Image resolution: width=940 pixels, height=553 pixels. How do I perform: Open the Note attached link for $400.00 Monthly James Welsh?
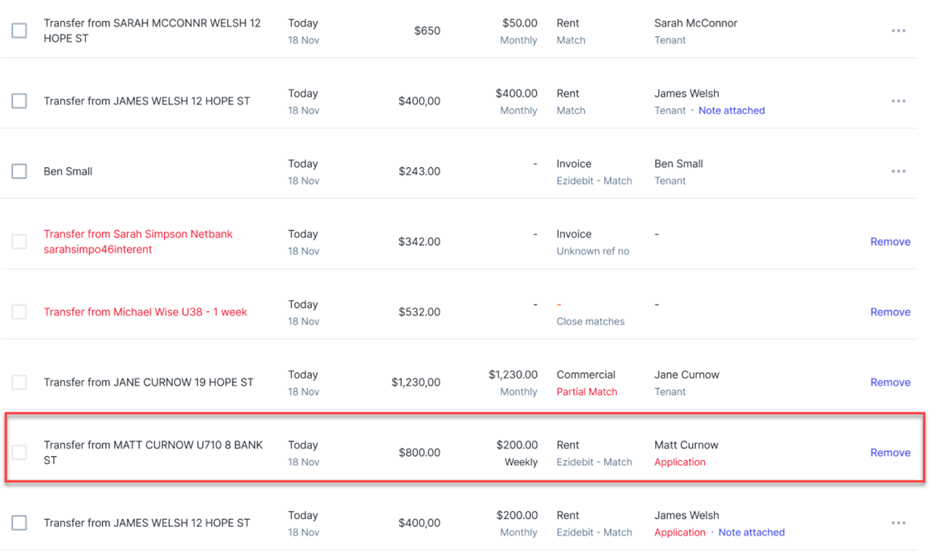(731, 110)
